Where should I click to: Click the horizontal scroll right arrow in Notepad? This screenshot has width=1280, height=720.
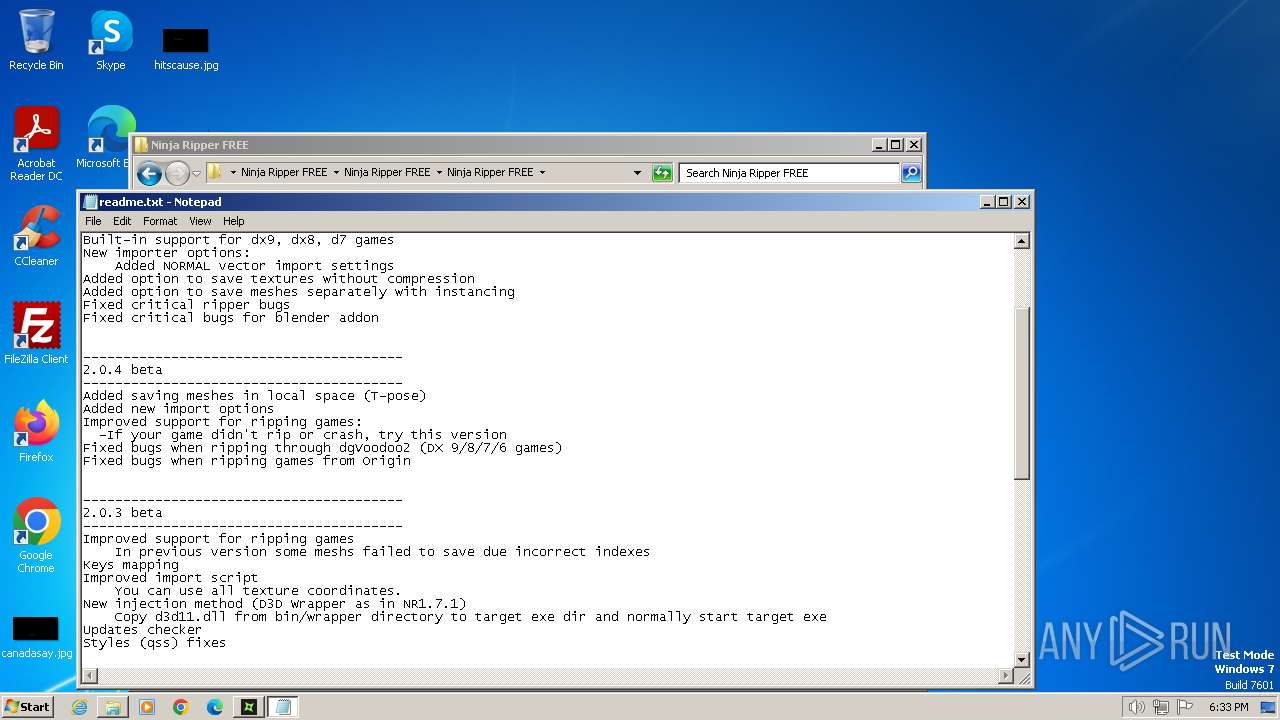(1006, 677)
